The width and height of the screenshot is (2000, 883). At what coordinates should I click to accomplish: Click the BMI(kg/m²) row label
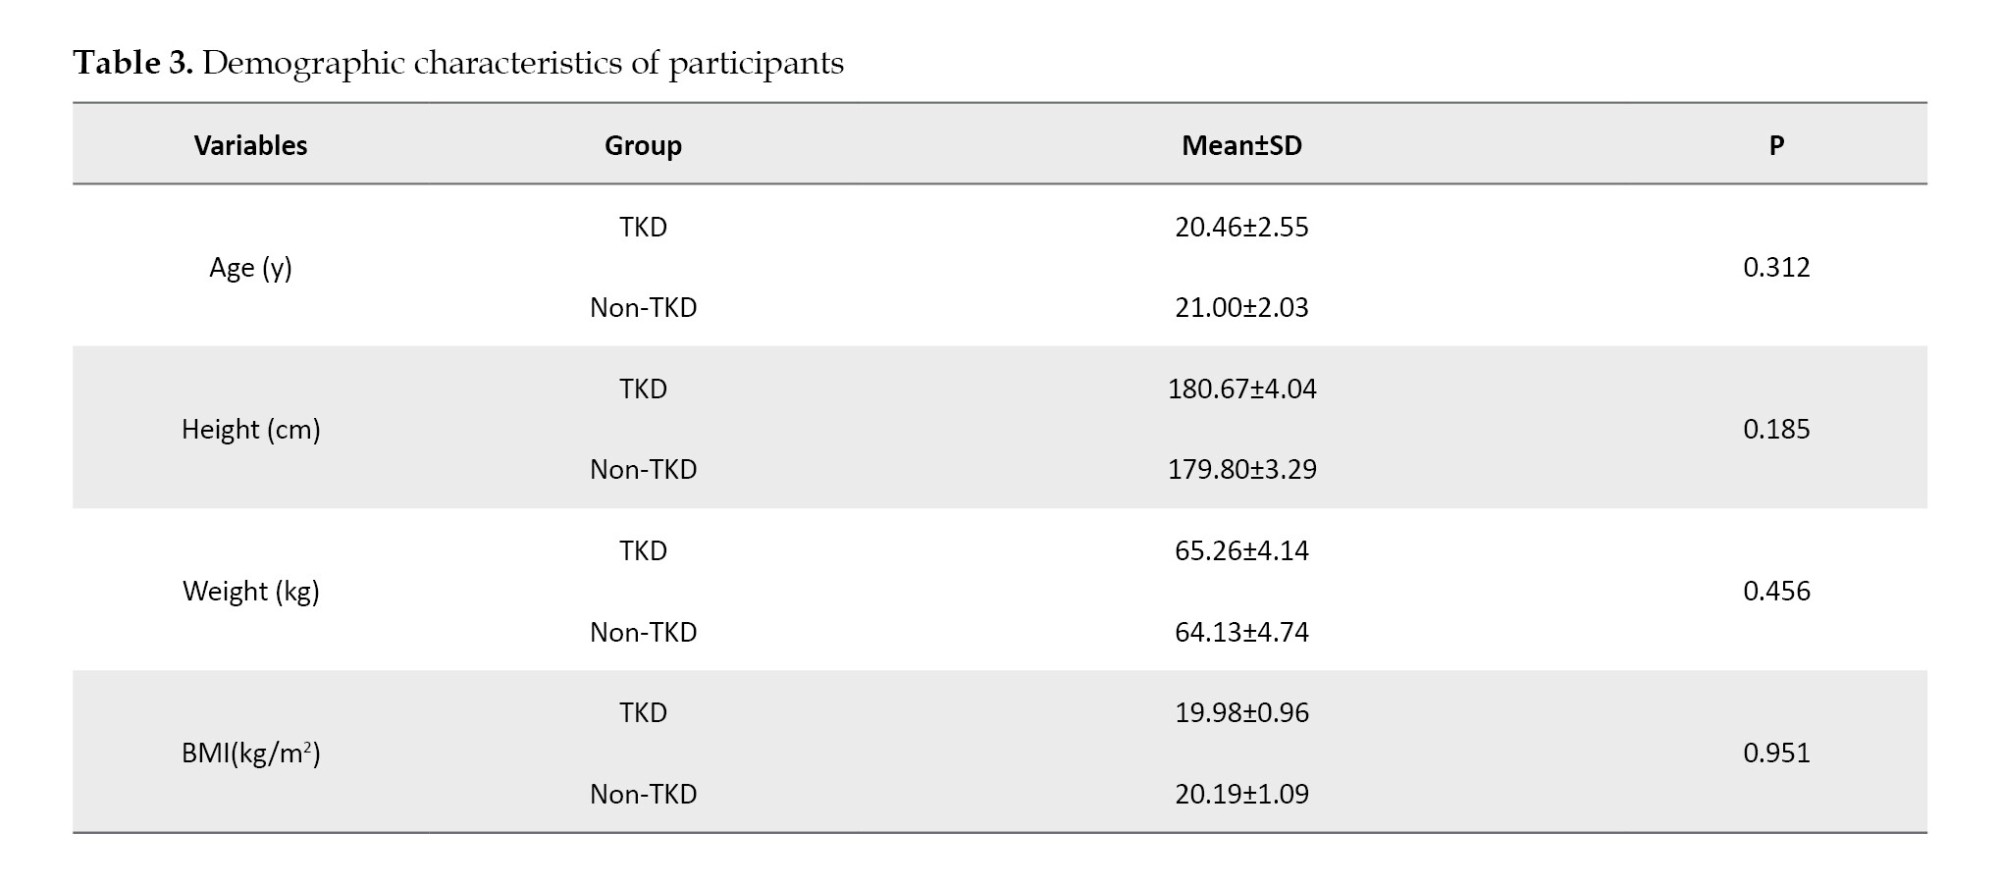click(x=250, y=753)
